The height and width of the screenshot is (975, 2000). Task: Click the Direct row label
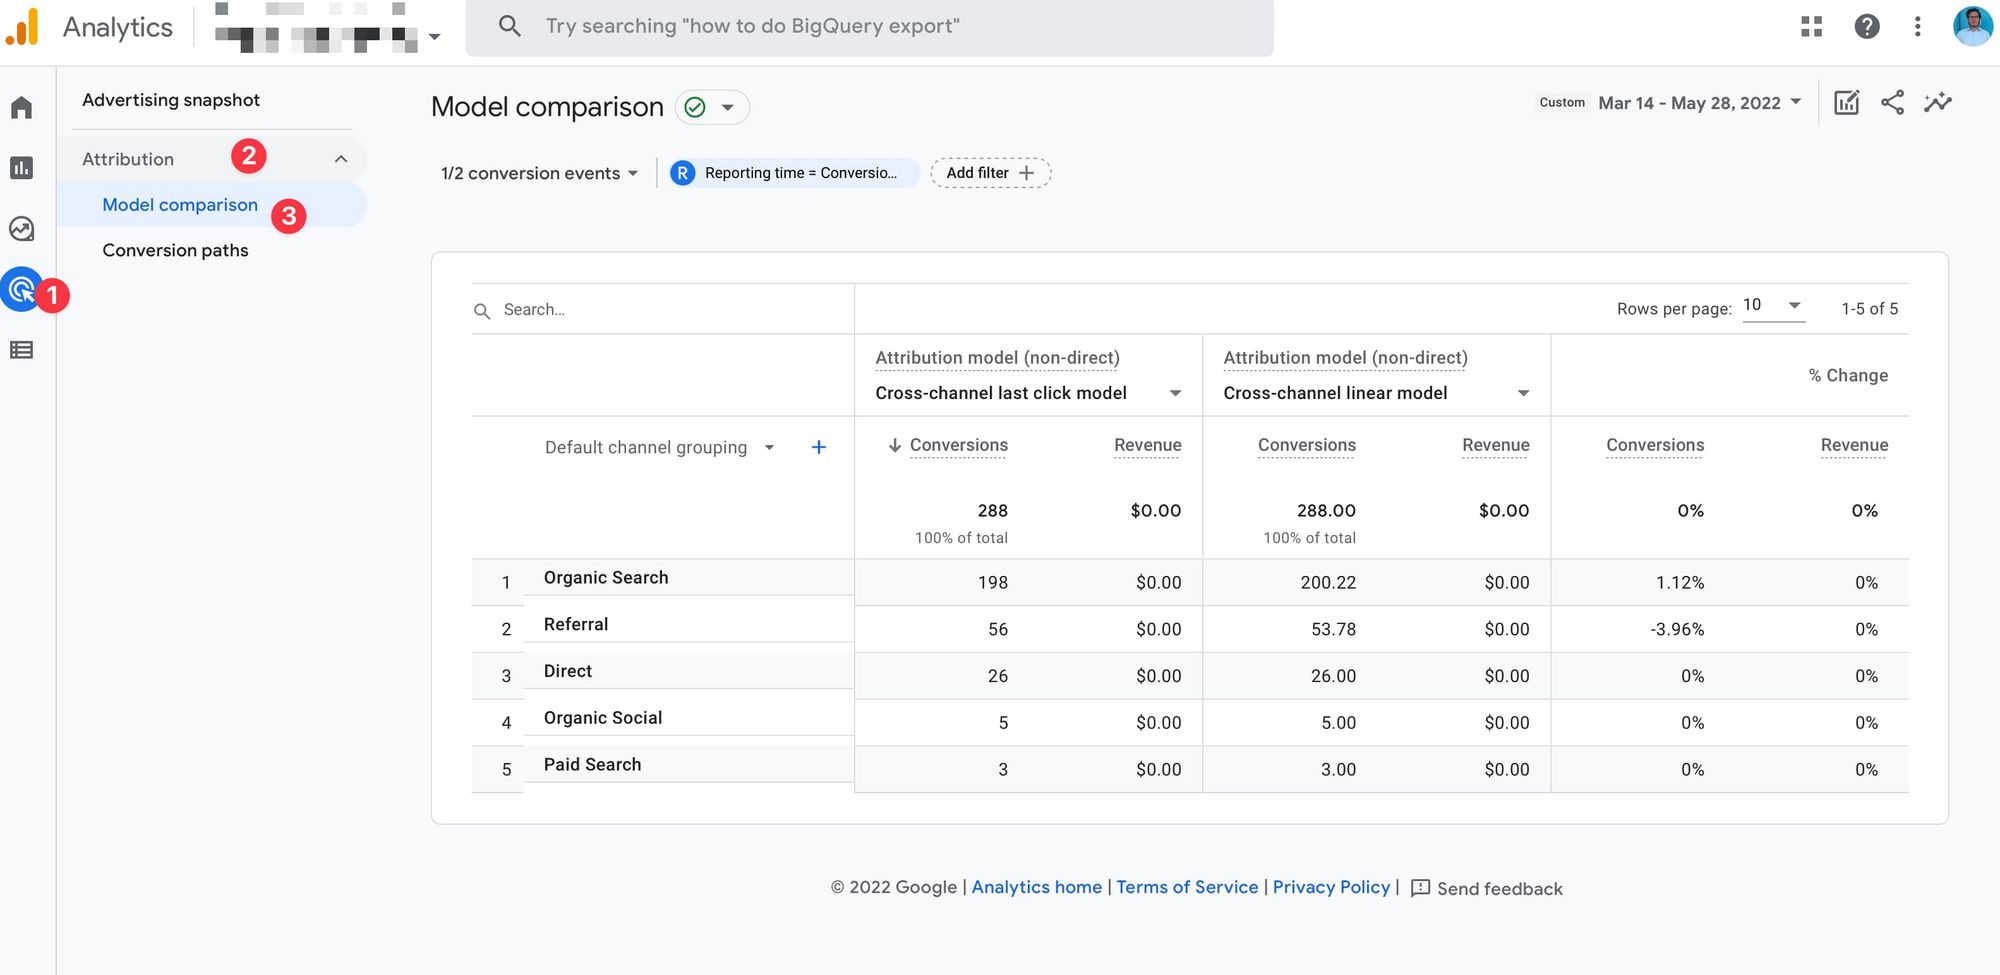[x=568, y=671]
